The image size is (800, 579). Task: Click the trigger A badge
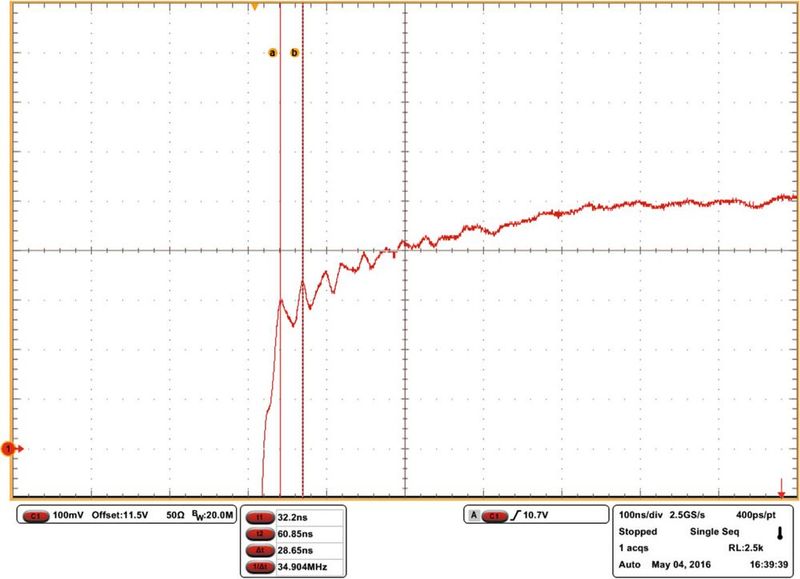pyautogui.click(x=474, y=515)
